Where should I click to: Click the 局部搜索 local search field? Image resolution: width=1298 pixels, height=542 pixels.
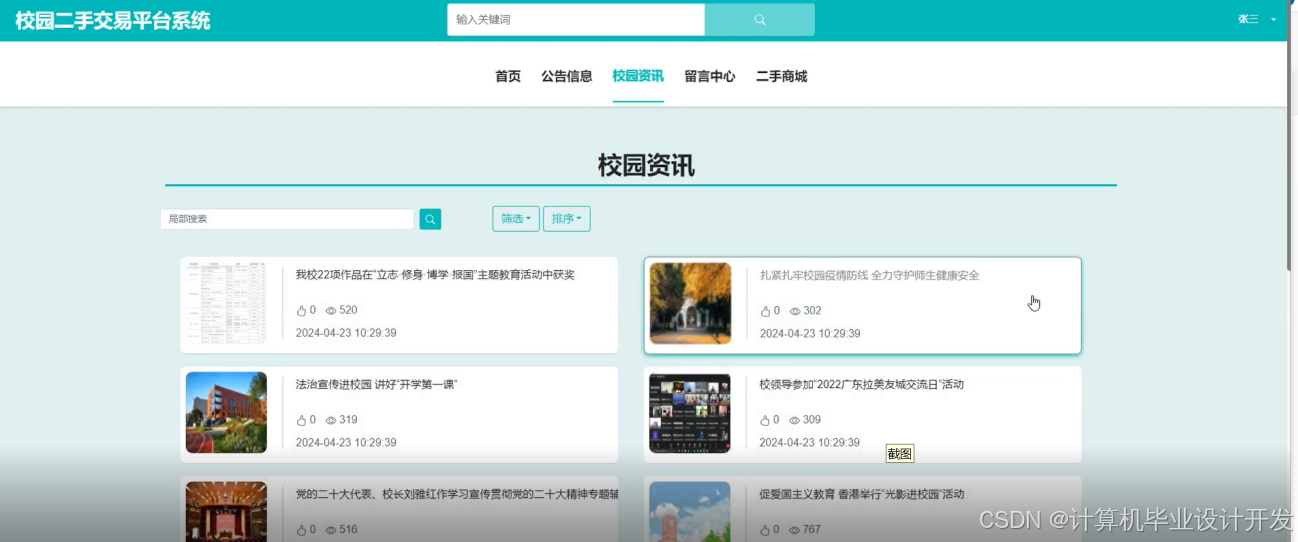[287, 219]
